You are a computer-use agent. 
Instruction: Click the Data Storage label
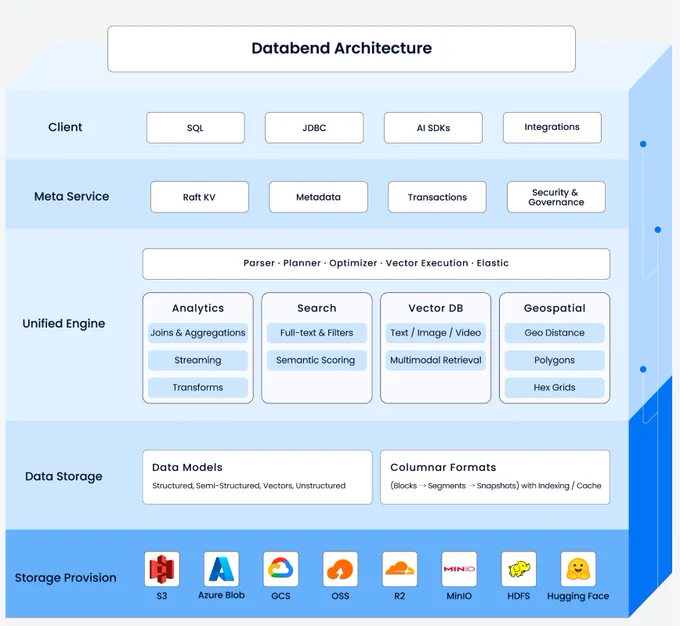pos(64,476)
